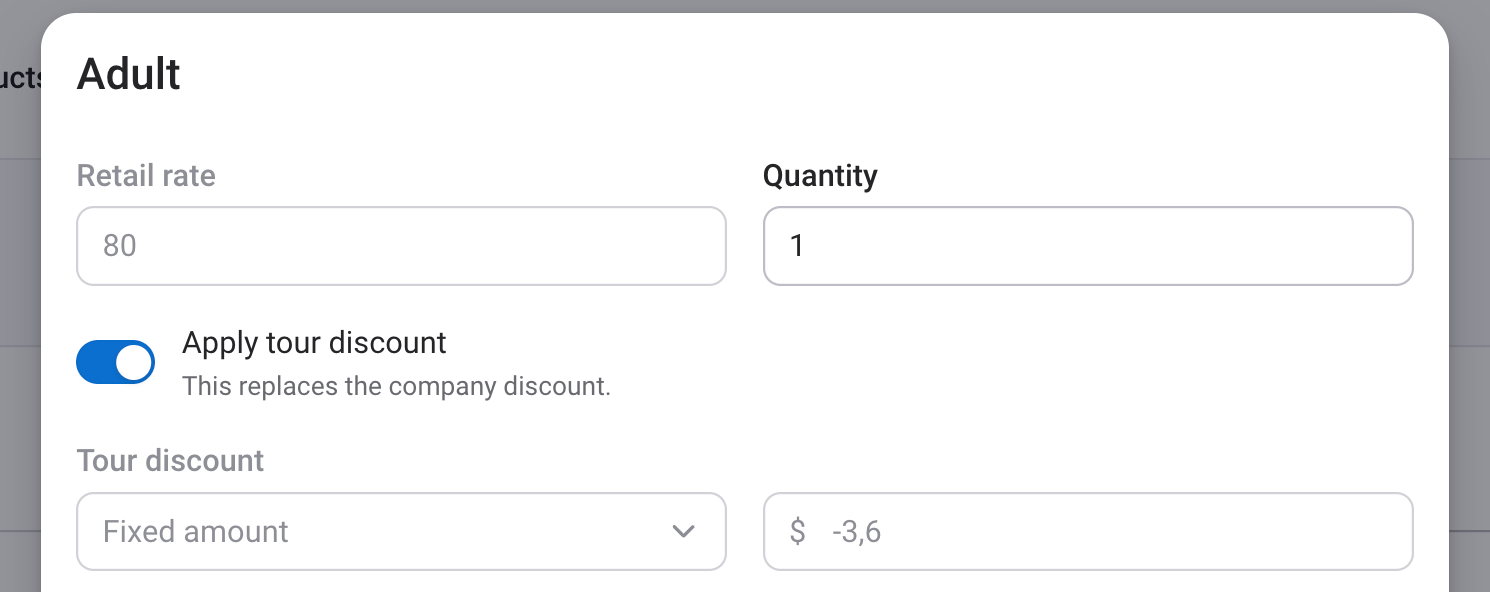This screenshot has height=592, width=1490.
Task: Click the chevron arrow in Tour discount dropdown
Action: pyautogui.click(x=684, y=531)
